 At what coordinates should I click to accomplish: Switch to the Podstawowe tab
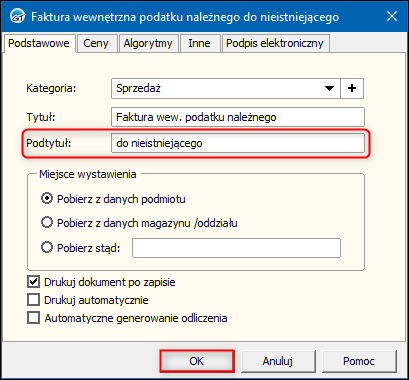39,43
